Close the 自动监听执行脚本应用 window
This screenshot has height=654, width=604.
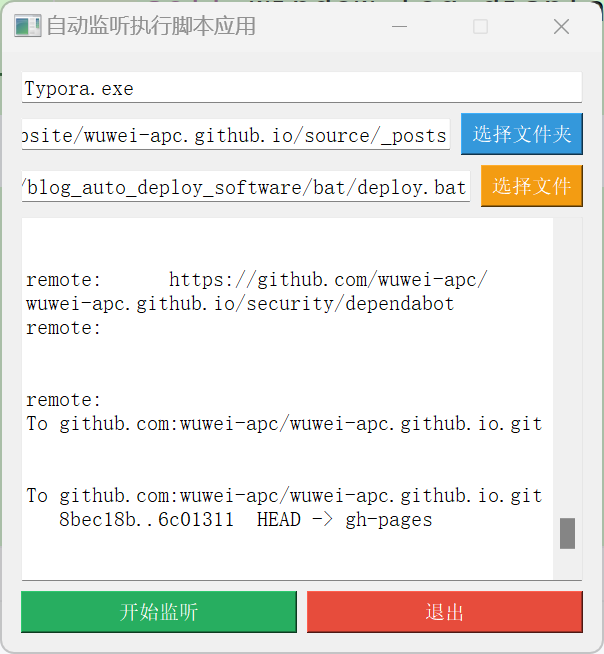(562, 27)
